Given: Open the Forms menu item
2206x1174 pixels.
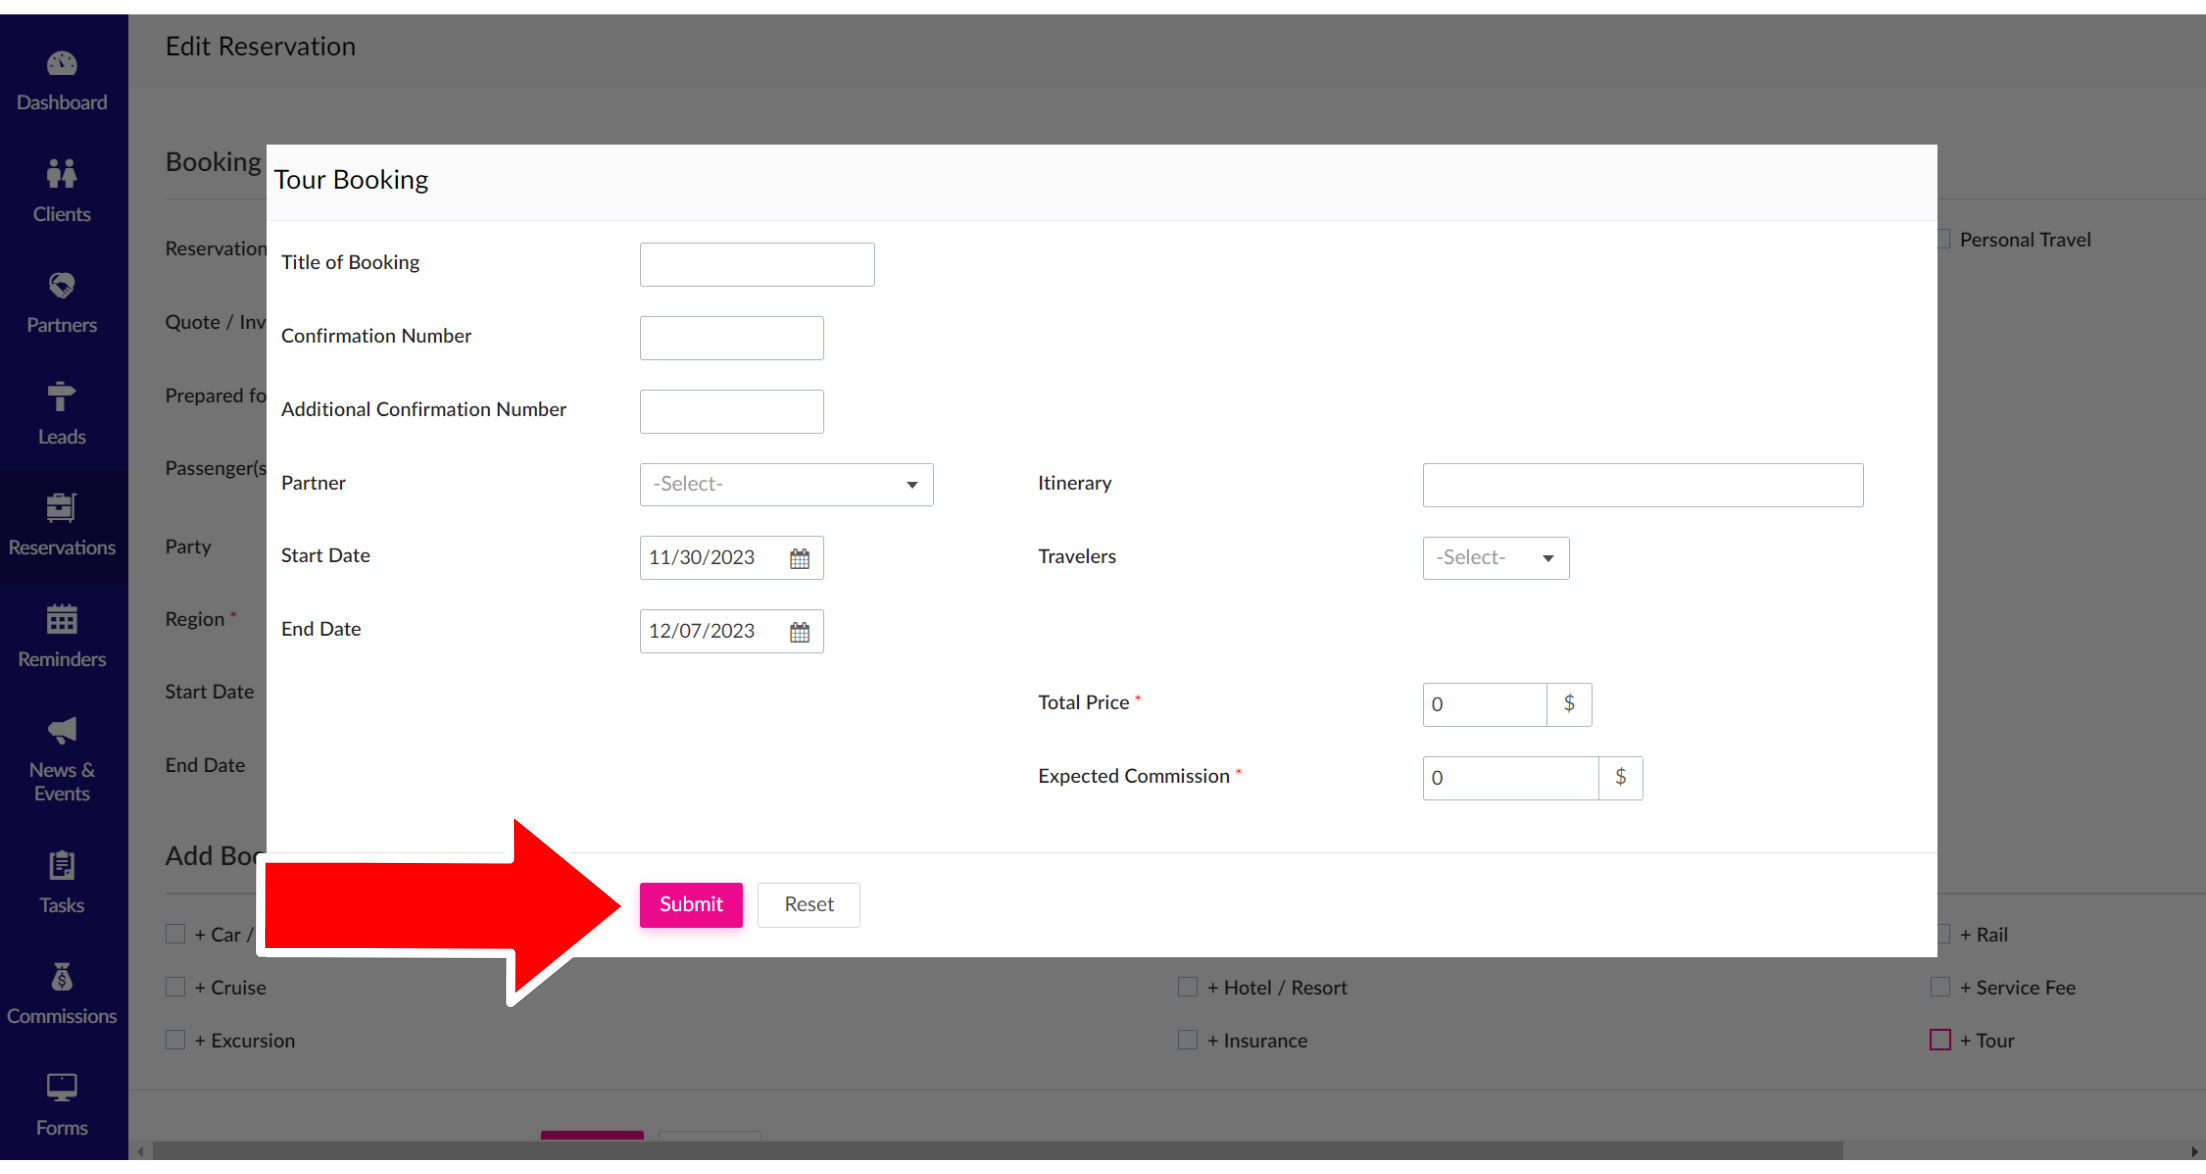Looking at the screenshot, I should [x=61, y=1106].
